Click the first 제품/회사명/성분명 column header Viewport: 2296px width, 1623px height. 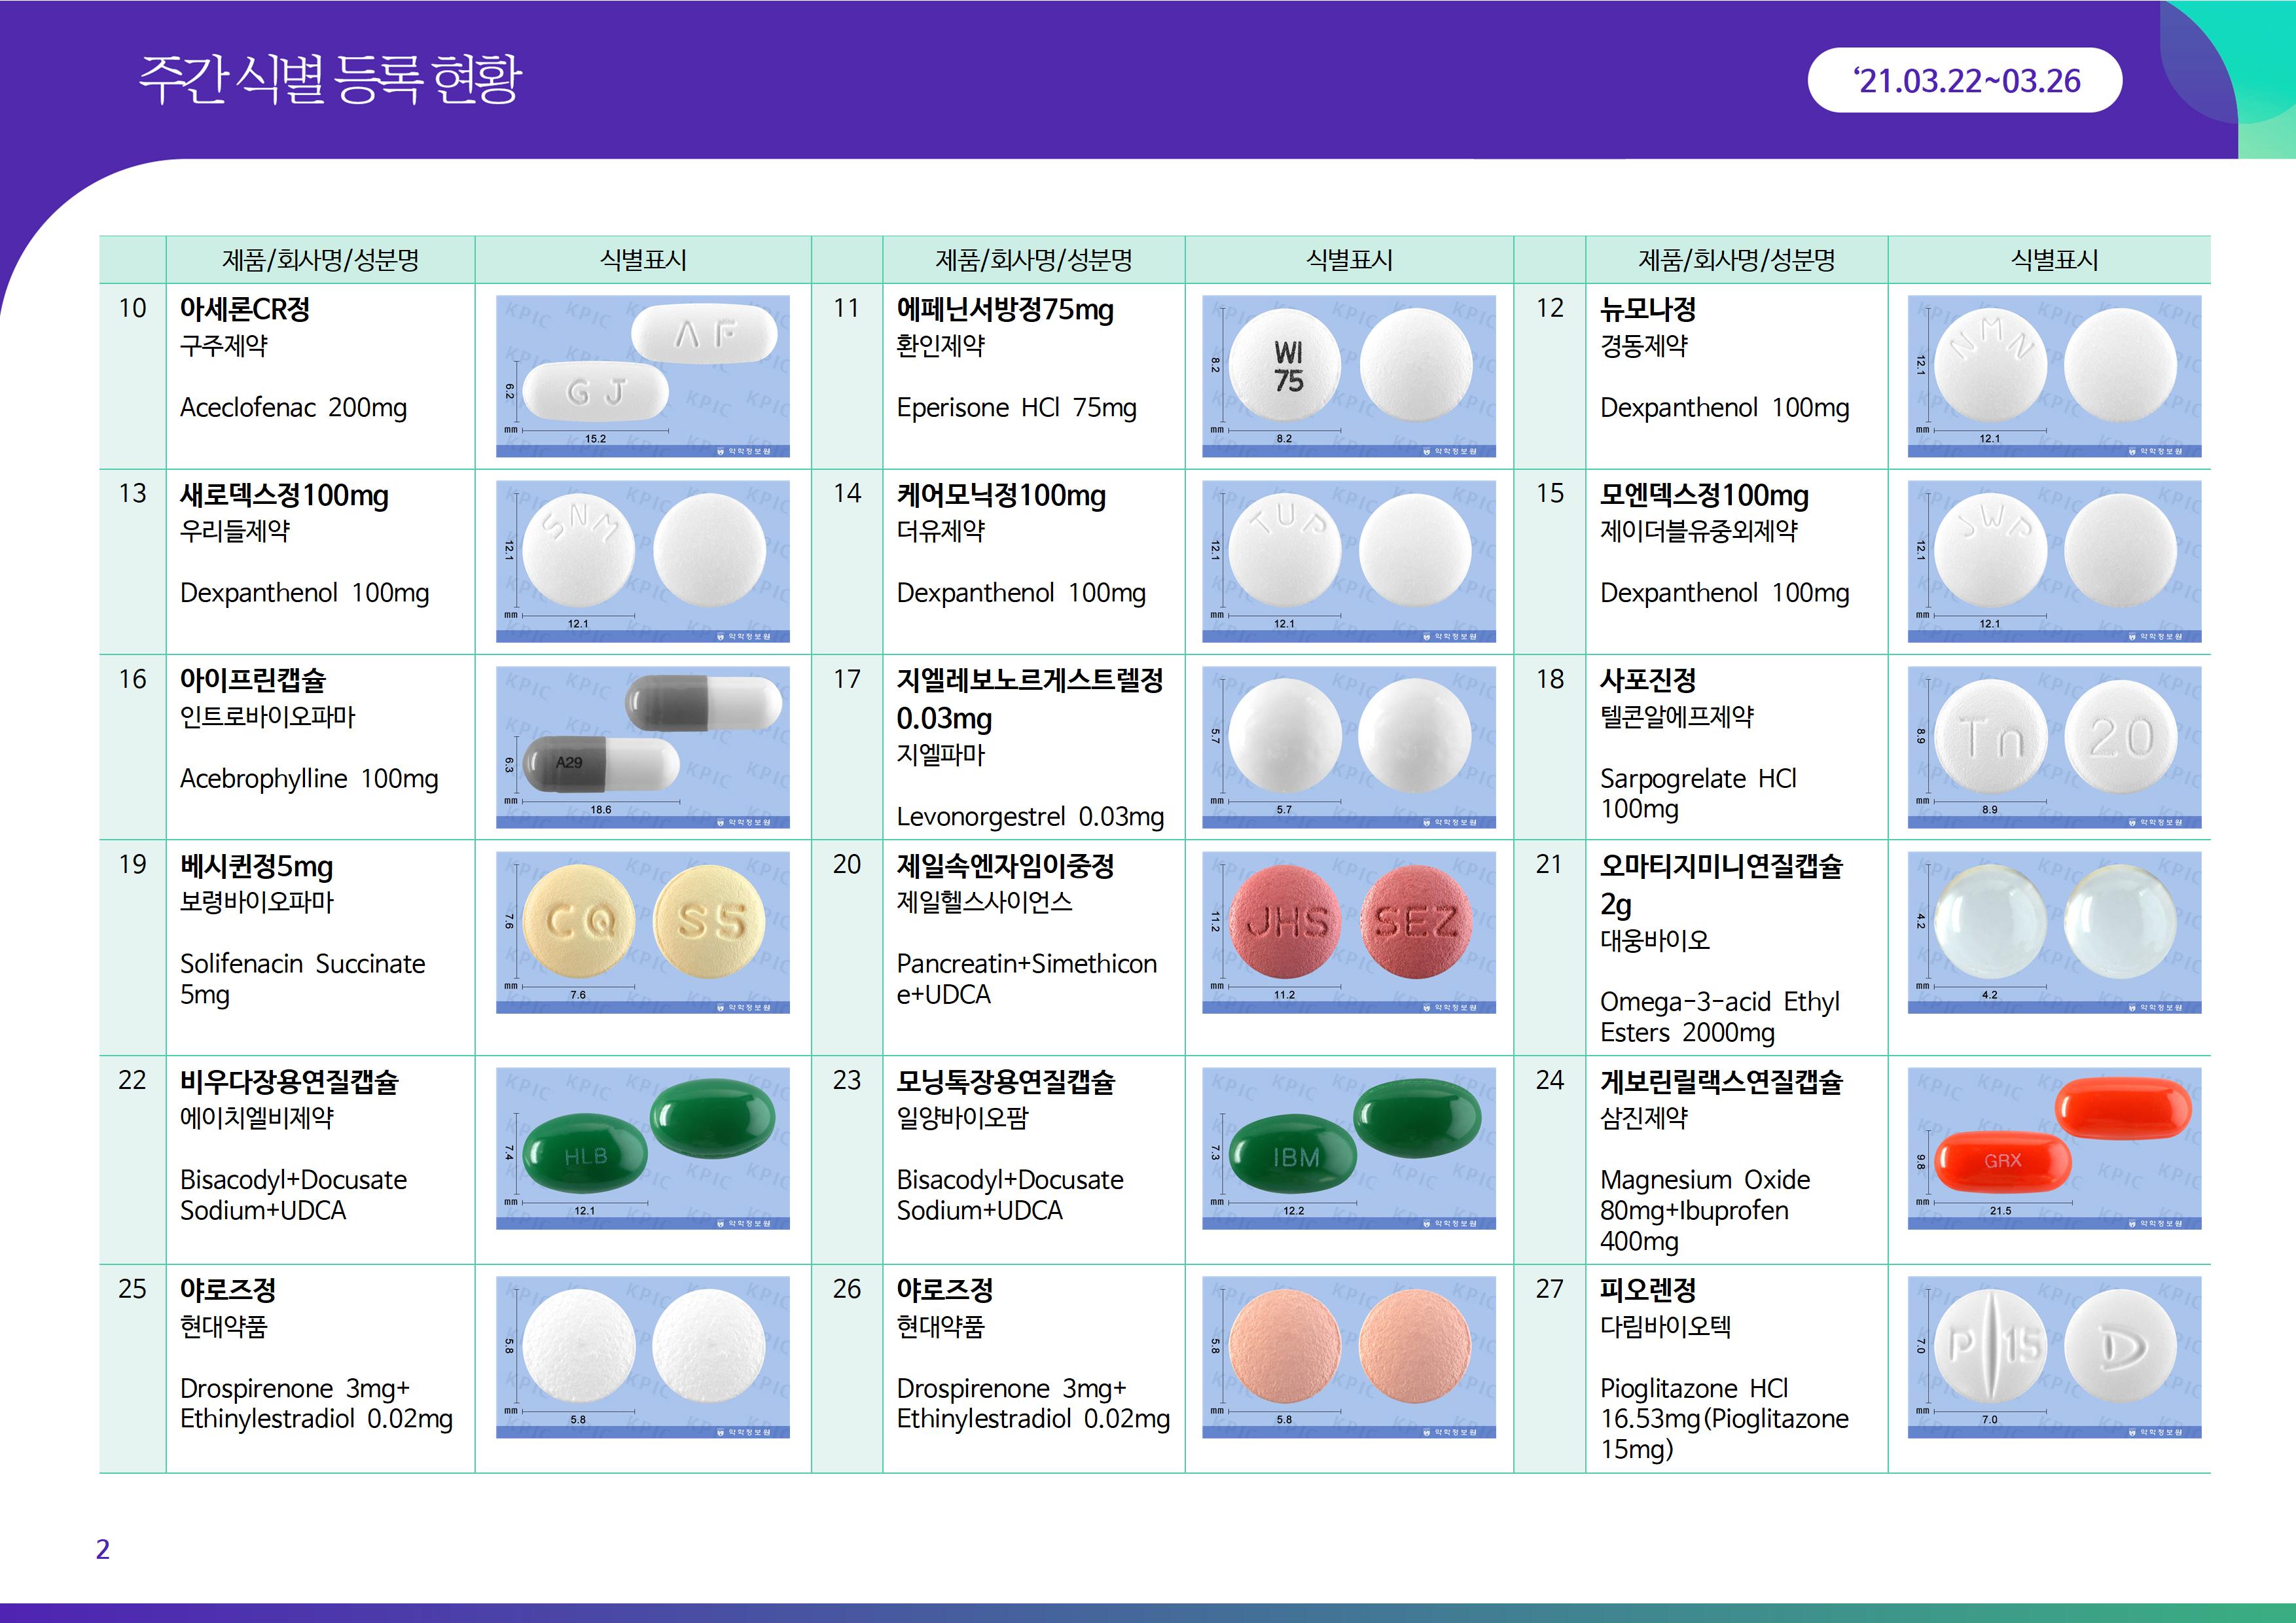[x=320, y=260]
